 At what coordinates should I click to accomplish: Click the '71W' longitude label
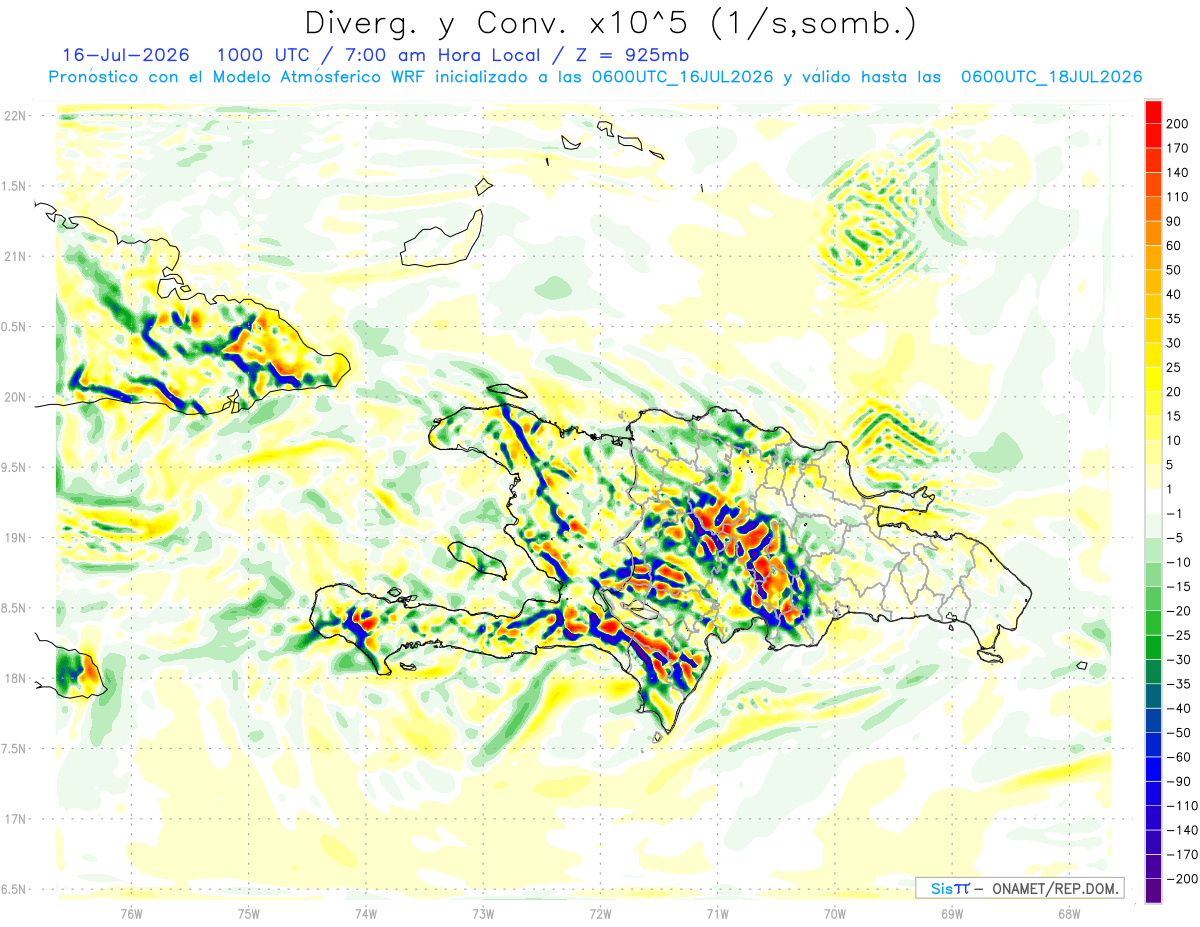[717, 914]
